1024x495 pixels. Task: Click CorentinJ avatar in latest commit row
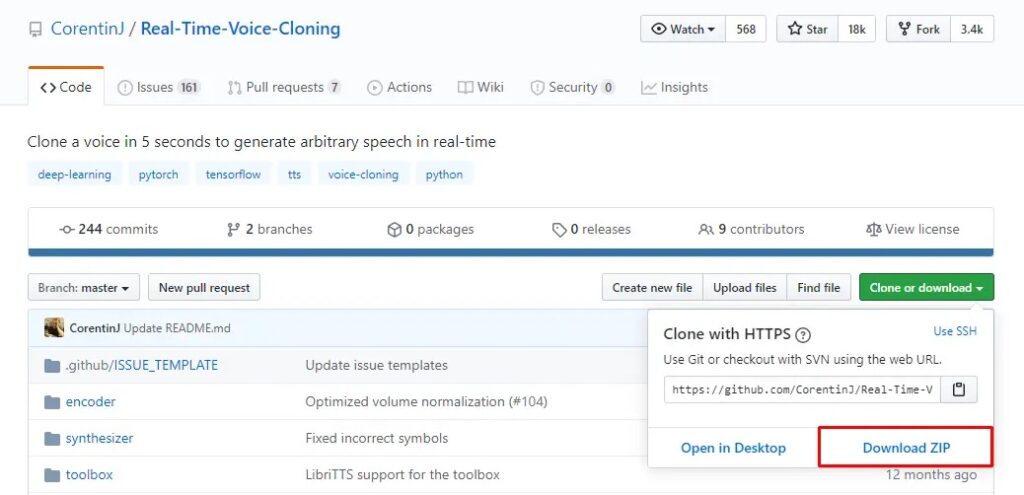click(54, 328)
